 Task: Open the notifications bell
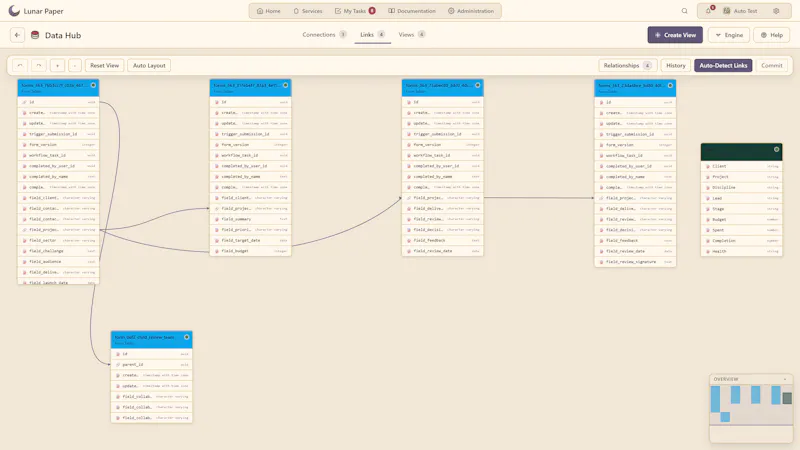click(709, 11)
